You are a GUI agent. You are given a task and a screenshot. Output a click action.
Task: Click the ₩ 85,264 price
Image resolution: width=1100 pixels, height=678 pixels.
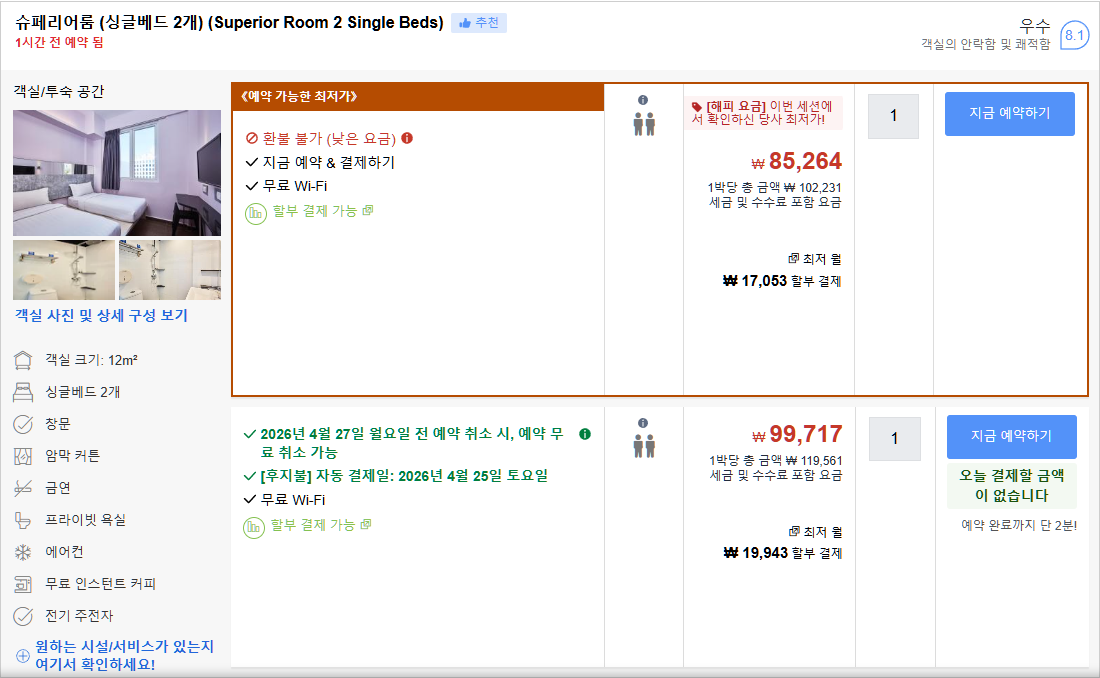pyautogui.click(x=796, y=161)
